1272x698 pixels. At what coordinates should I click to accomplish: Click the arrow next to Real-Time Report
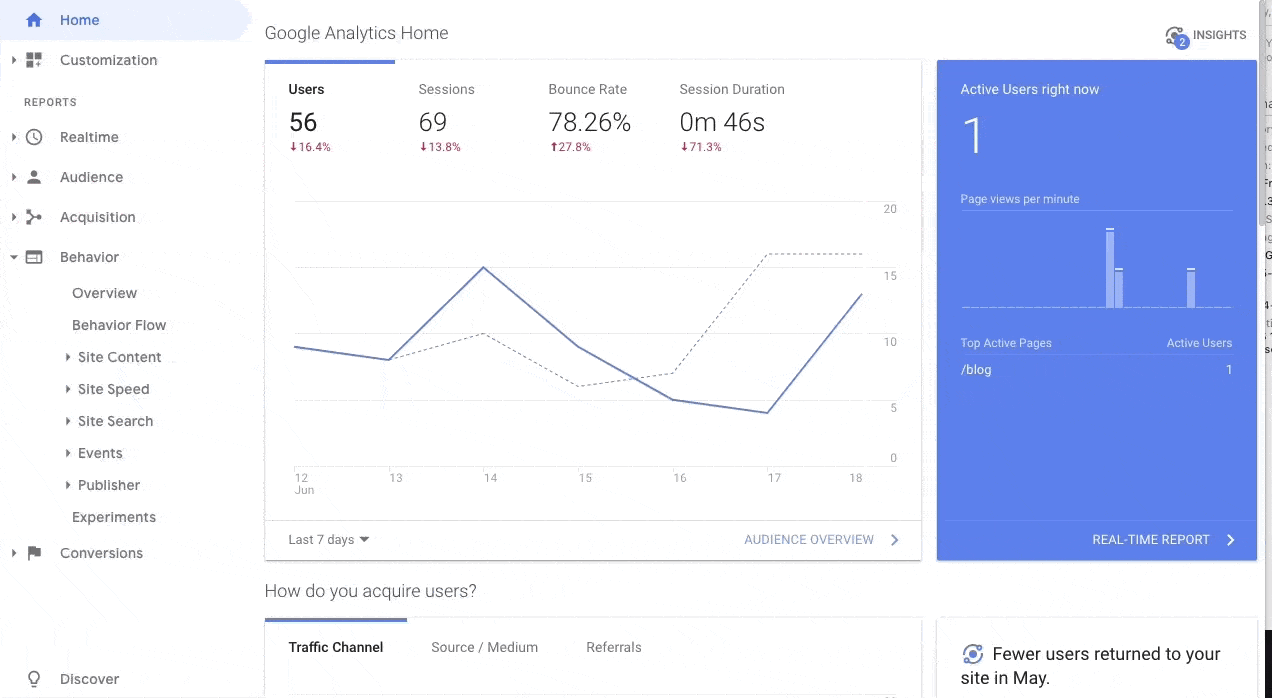(1230, 540)
